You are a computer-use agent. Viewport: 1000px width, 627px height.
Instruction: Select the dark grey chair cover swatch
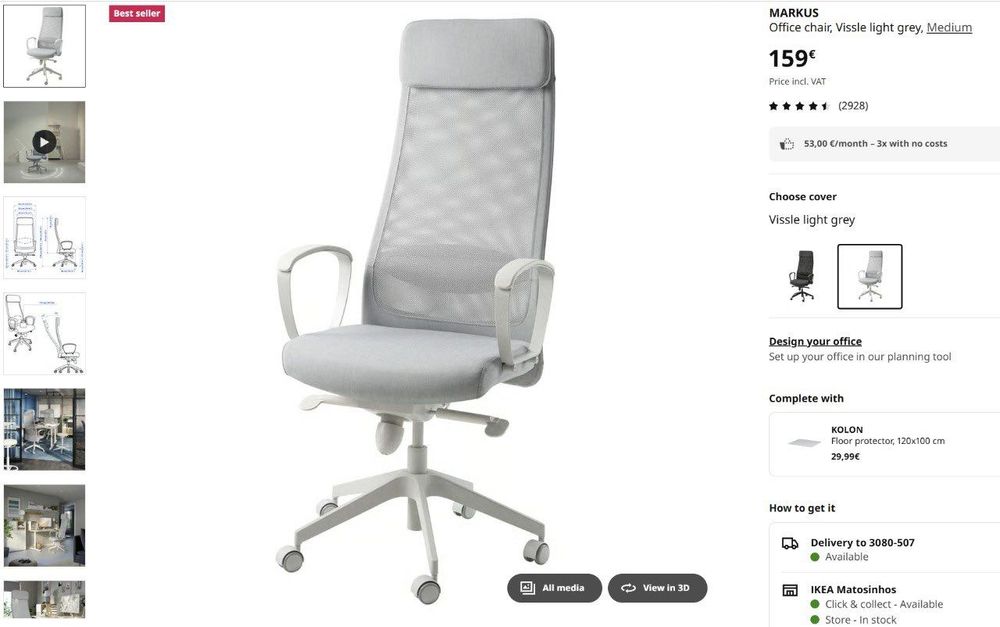point(802,276)
